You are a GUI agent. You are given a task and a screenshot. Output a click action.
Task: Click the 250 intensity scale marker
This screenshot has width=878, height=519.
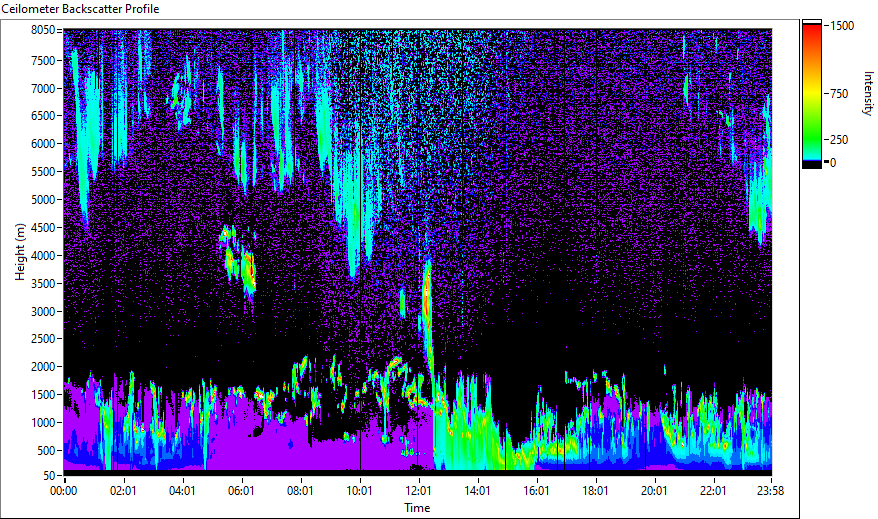pyautogui.click(x=839, y=140)
